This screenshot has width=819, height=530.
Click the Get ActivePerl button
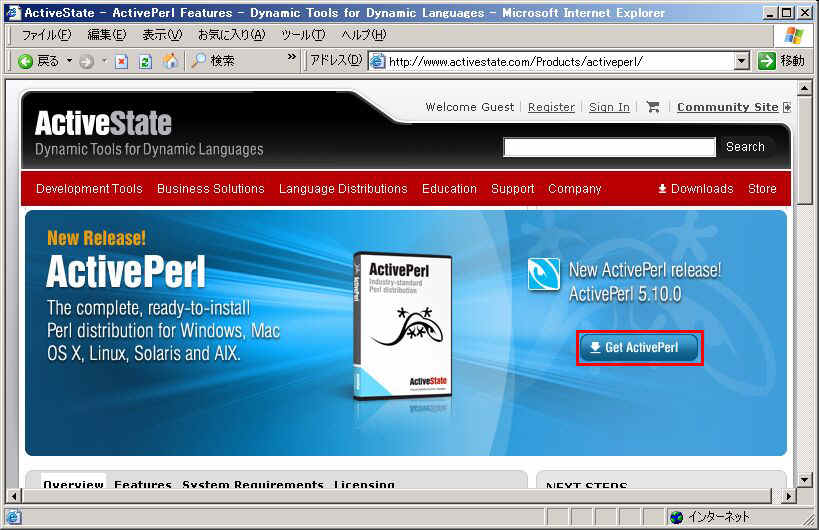639,348
